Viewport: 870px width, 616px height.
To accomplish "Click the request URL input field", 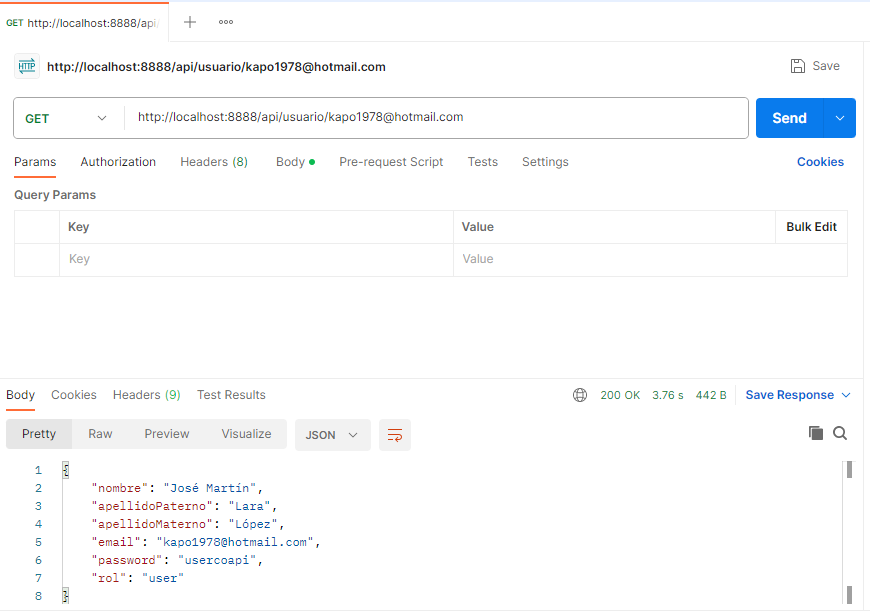I will click(436, 118).
